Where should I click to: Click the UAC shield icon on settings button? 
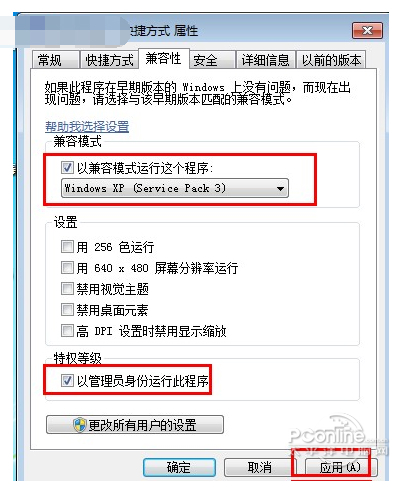click(x=79, y=425)
